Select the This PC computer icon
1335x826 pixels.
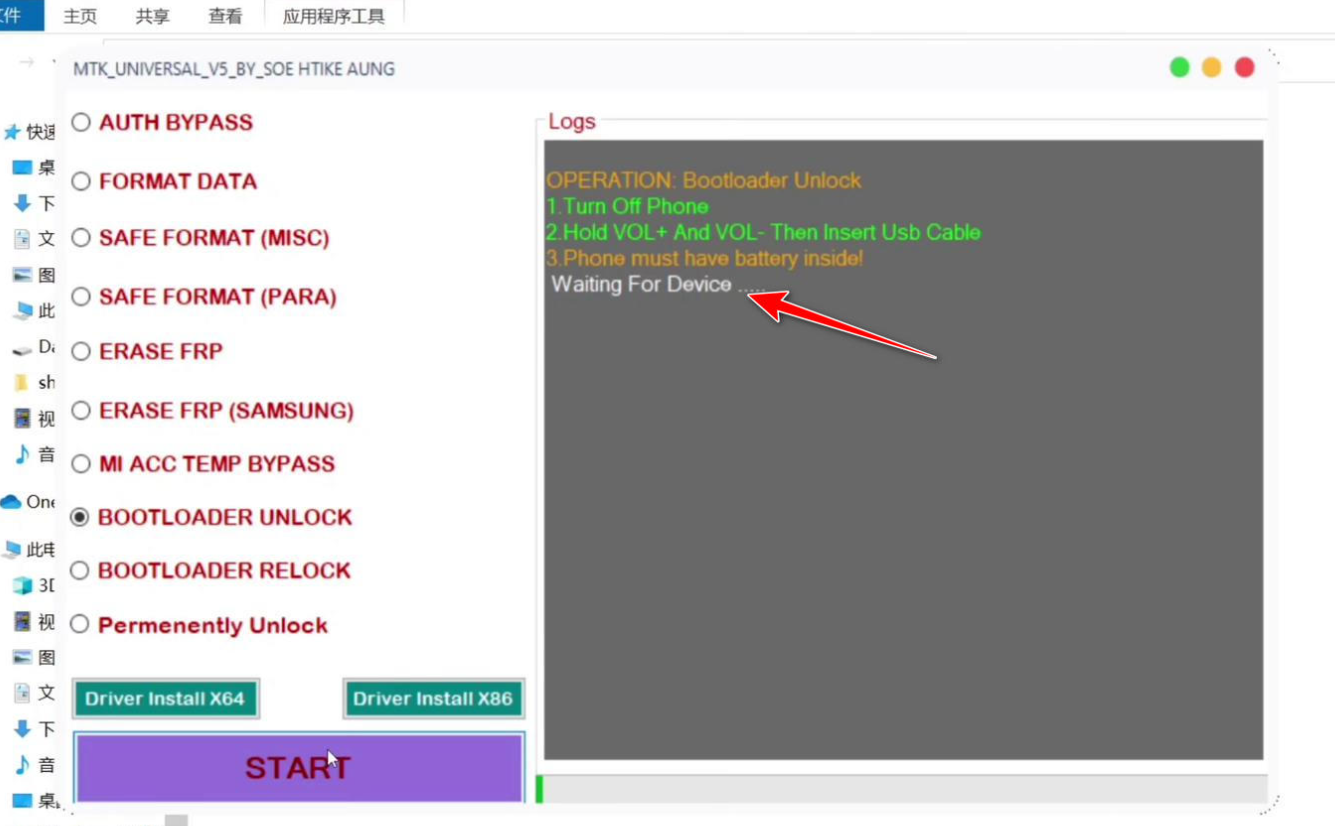pos(22,311)
